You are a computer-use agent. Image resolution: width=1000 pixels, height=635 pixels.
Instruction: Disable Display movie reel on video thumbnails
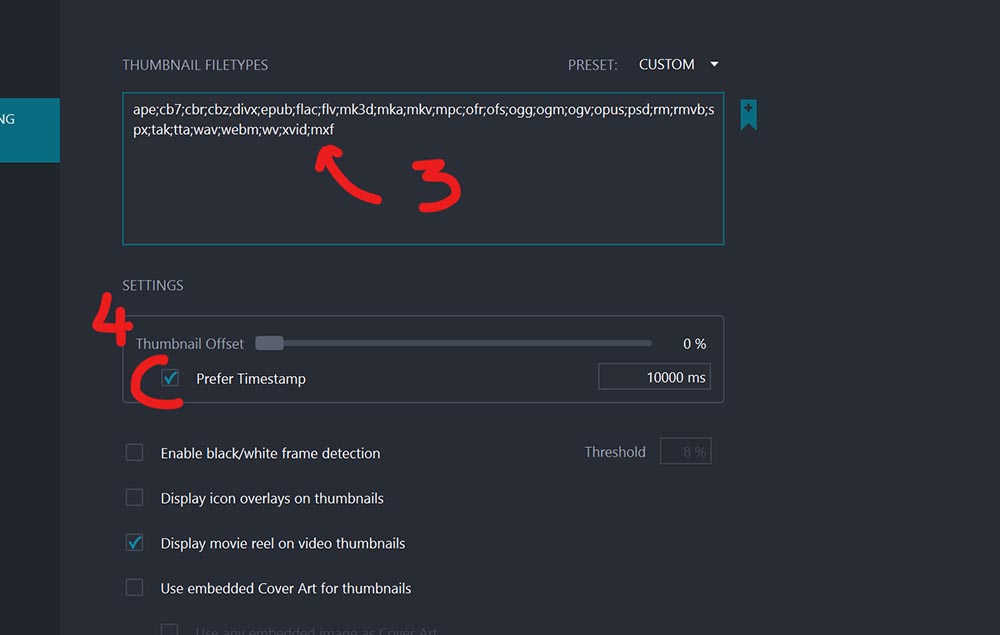point(134,543)
